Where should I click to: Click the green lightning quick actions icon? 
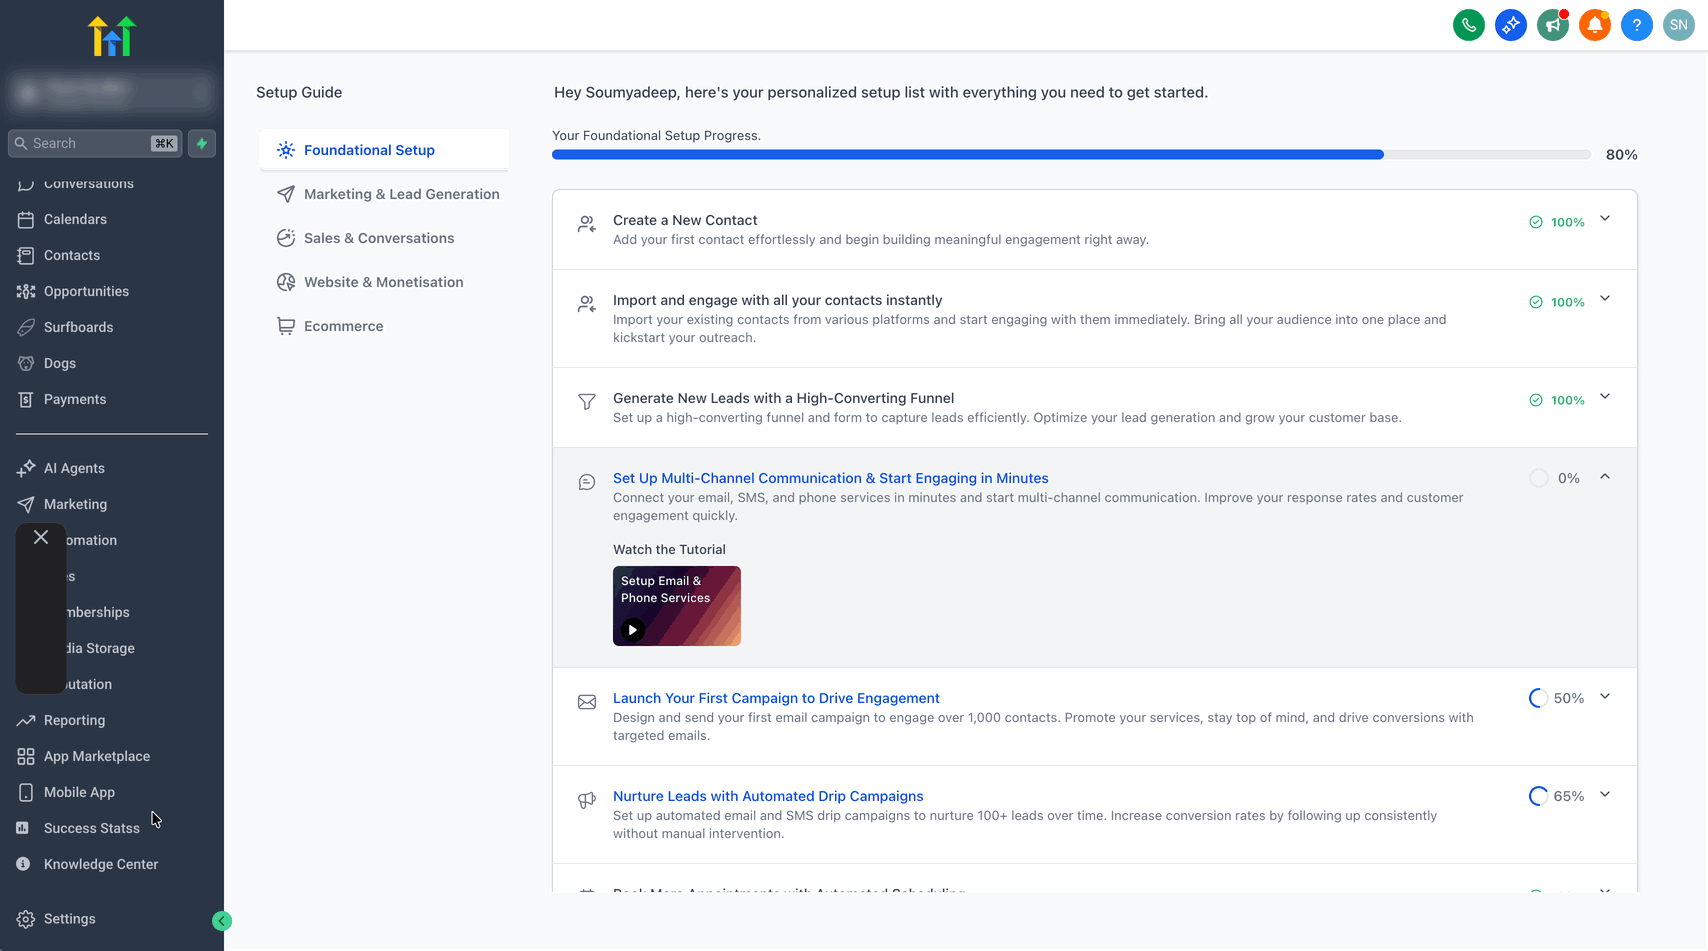(202, 143)
